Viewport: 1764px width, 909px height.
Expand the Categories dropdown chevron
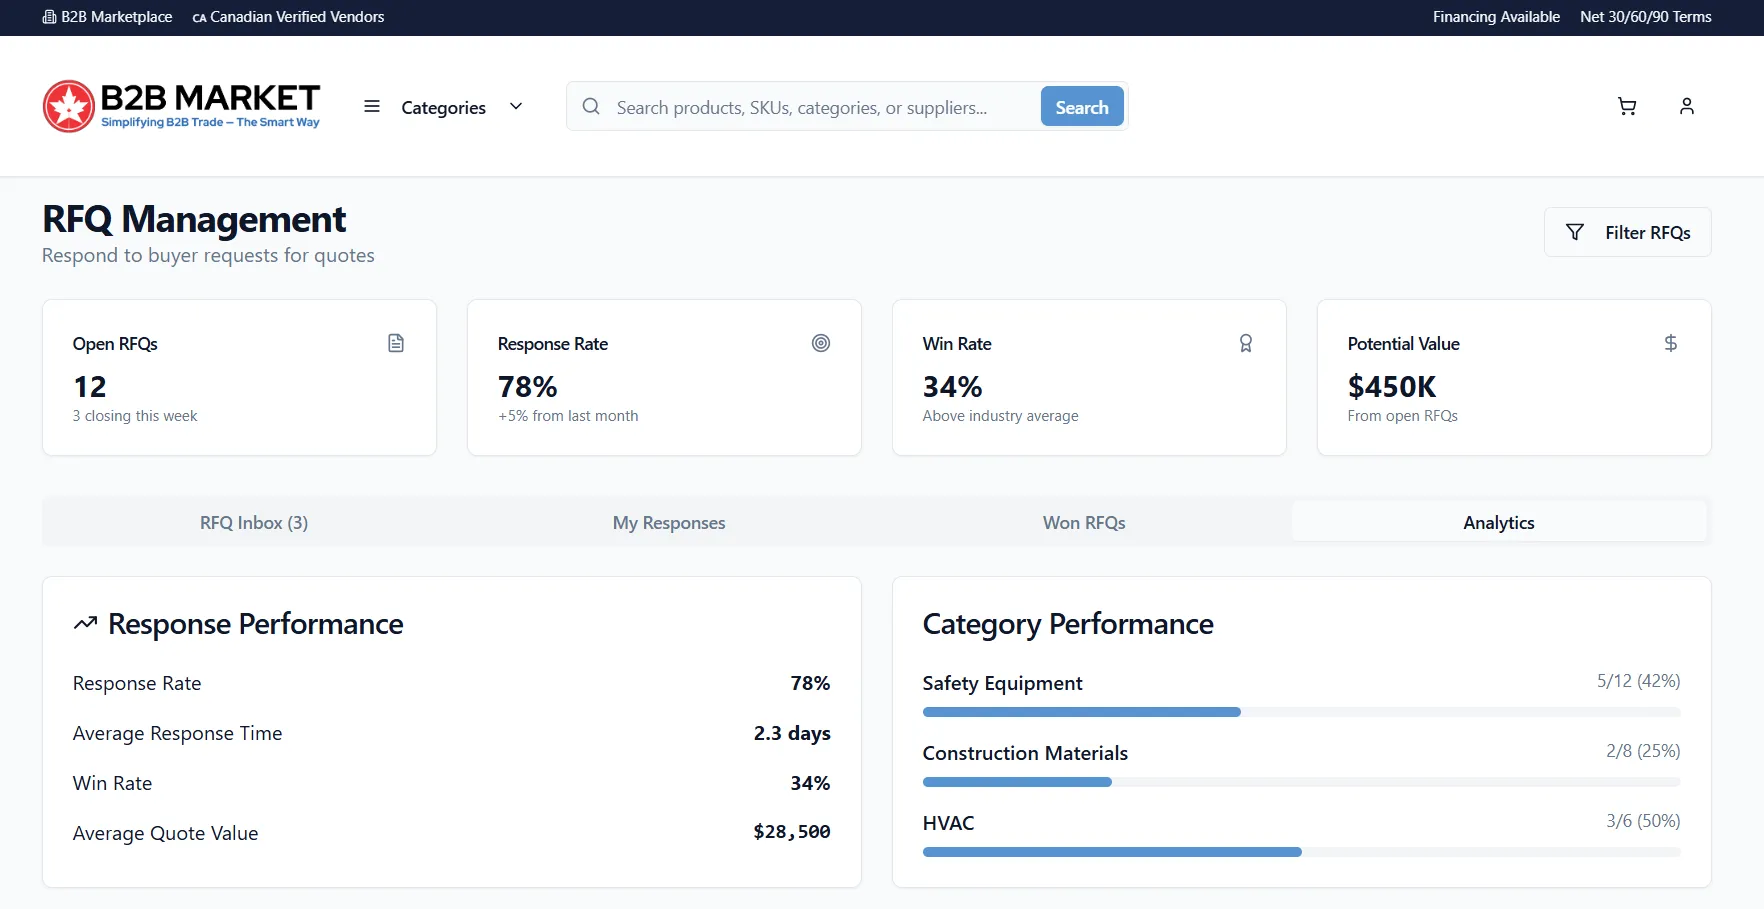point(516,106)
